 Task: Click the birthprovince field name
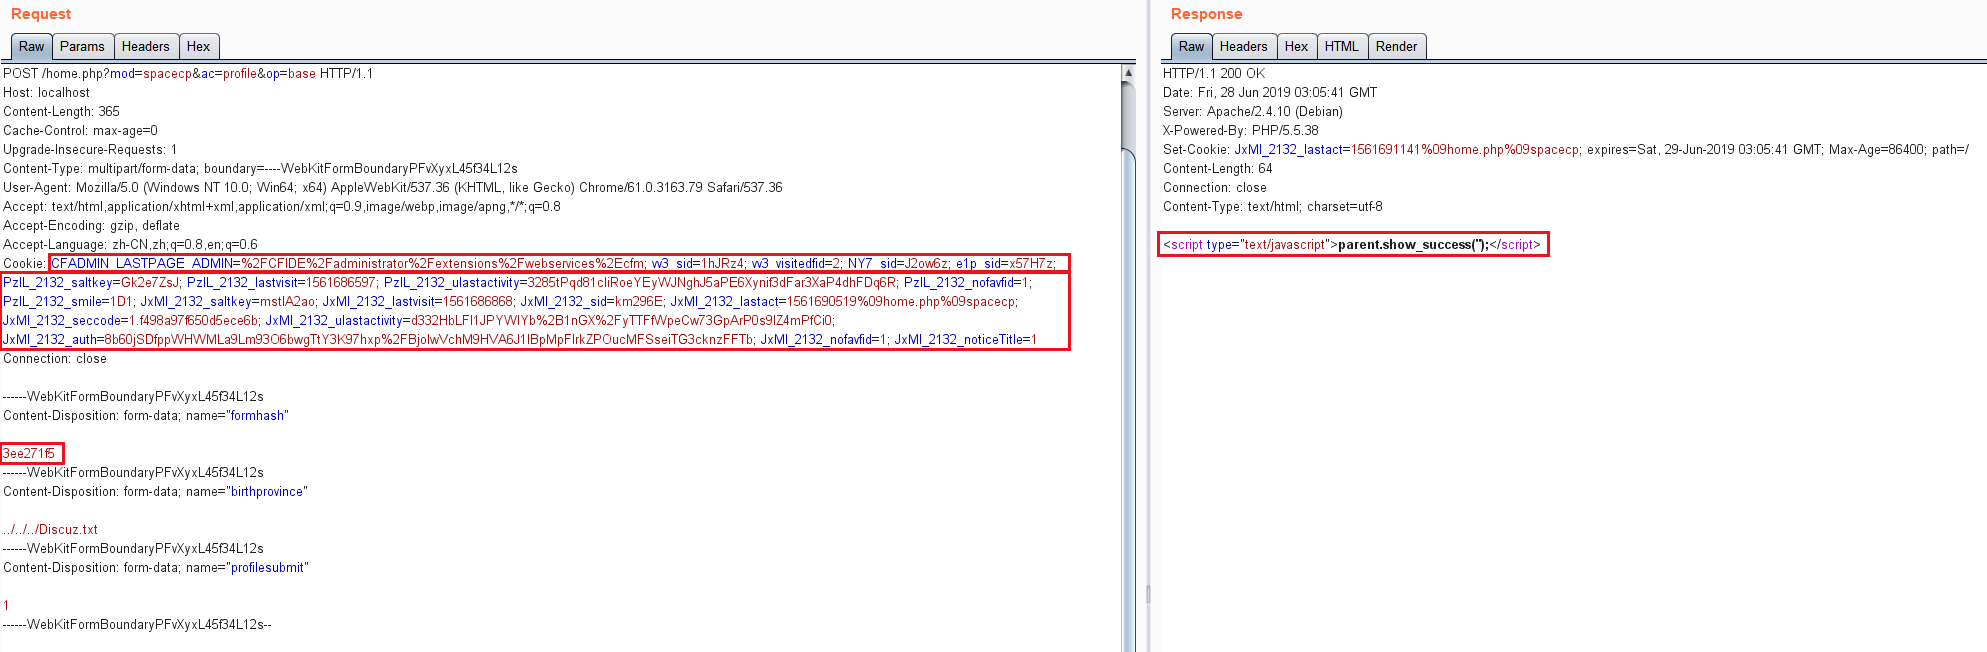267,492
